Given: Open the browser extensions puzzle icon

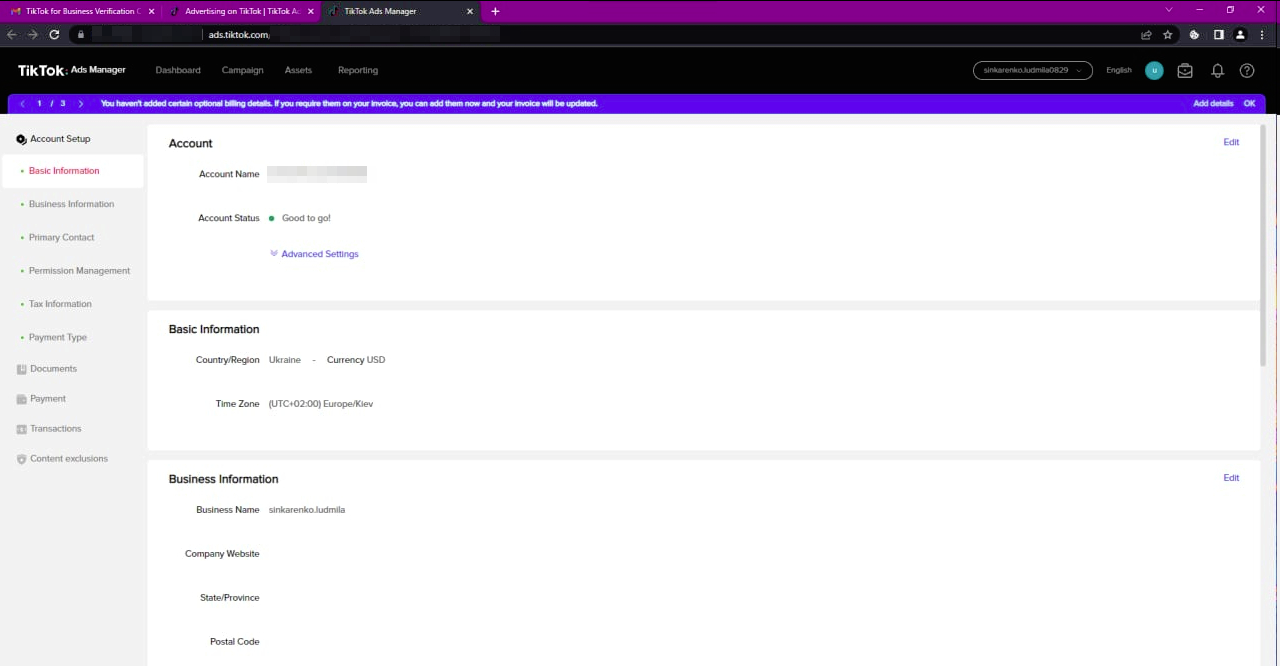Looking at the screenshot, I should 1194,34.
